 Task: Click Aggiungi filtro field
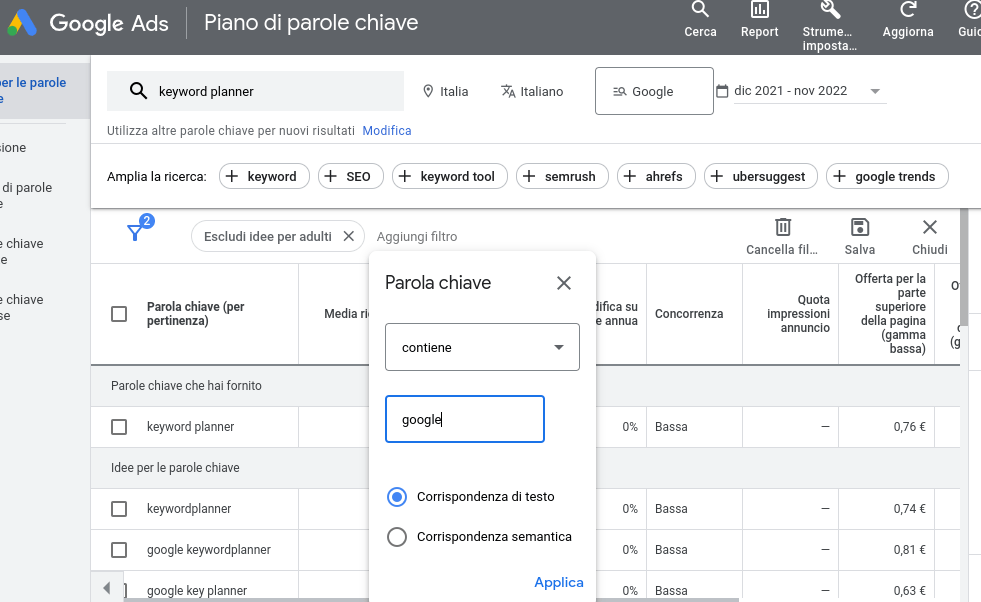pyautogui.click(x=417, y=237)
